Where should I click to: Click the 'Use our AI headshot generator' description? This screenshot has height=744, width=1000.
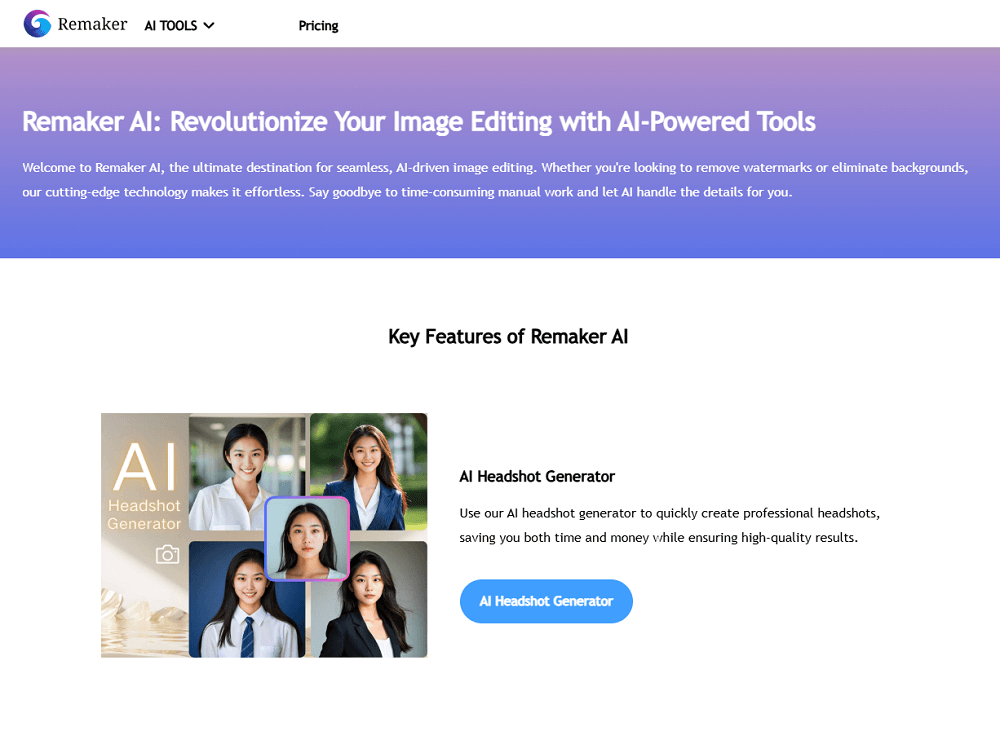[x=670, y=525]
